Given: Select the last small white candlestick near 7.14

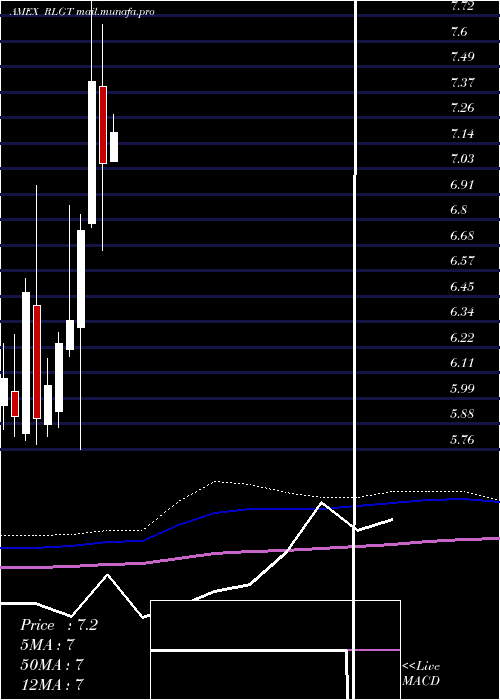Looking at the screenshot, I should (x=114, y=147).
